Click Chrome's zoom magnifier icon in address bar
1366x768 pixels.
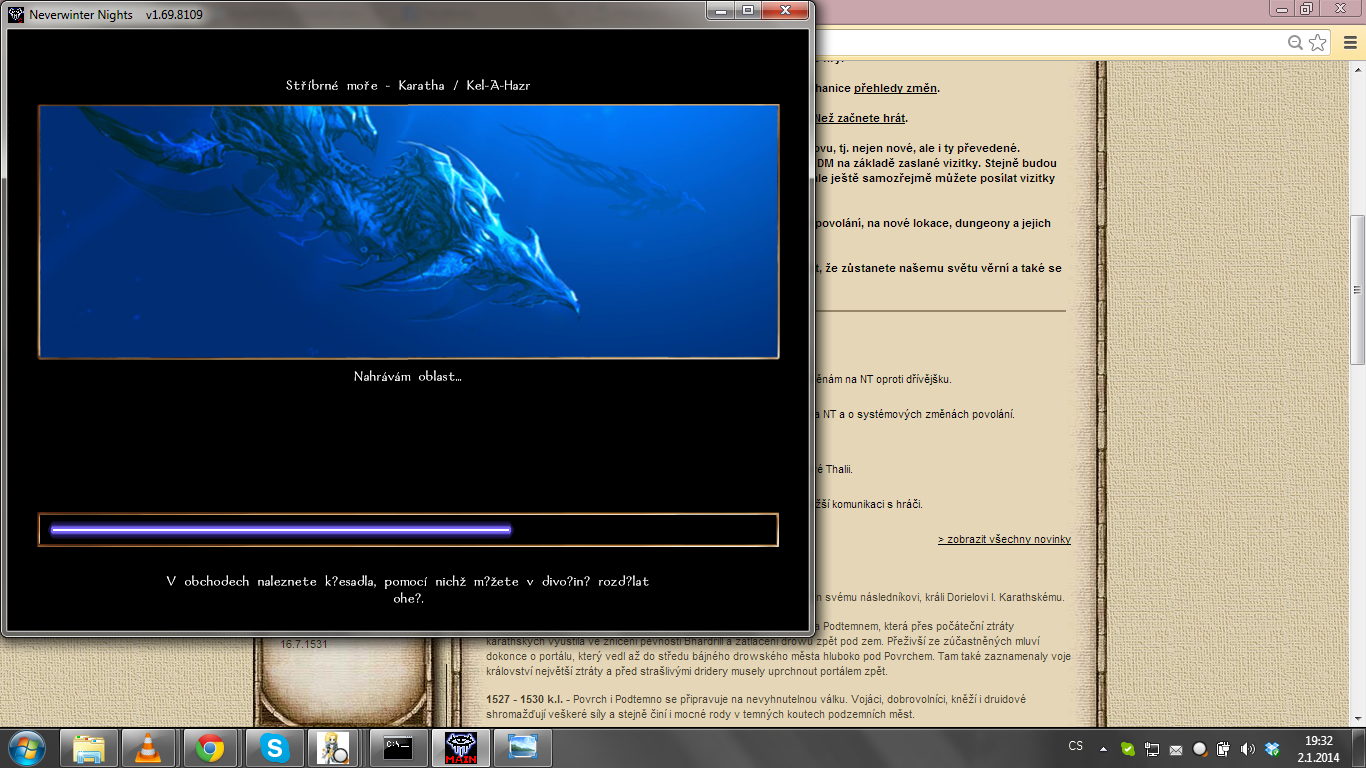(1295, 42)
